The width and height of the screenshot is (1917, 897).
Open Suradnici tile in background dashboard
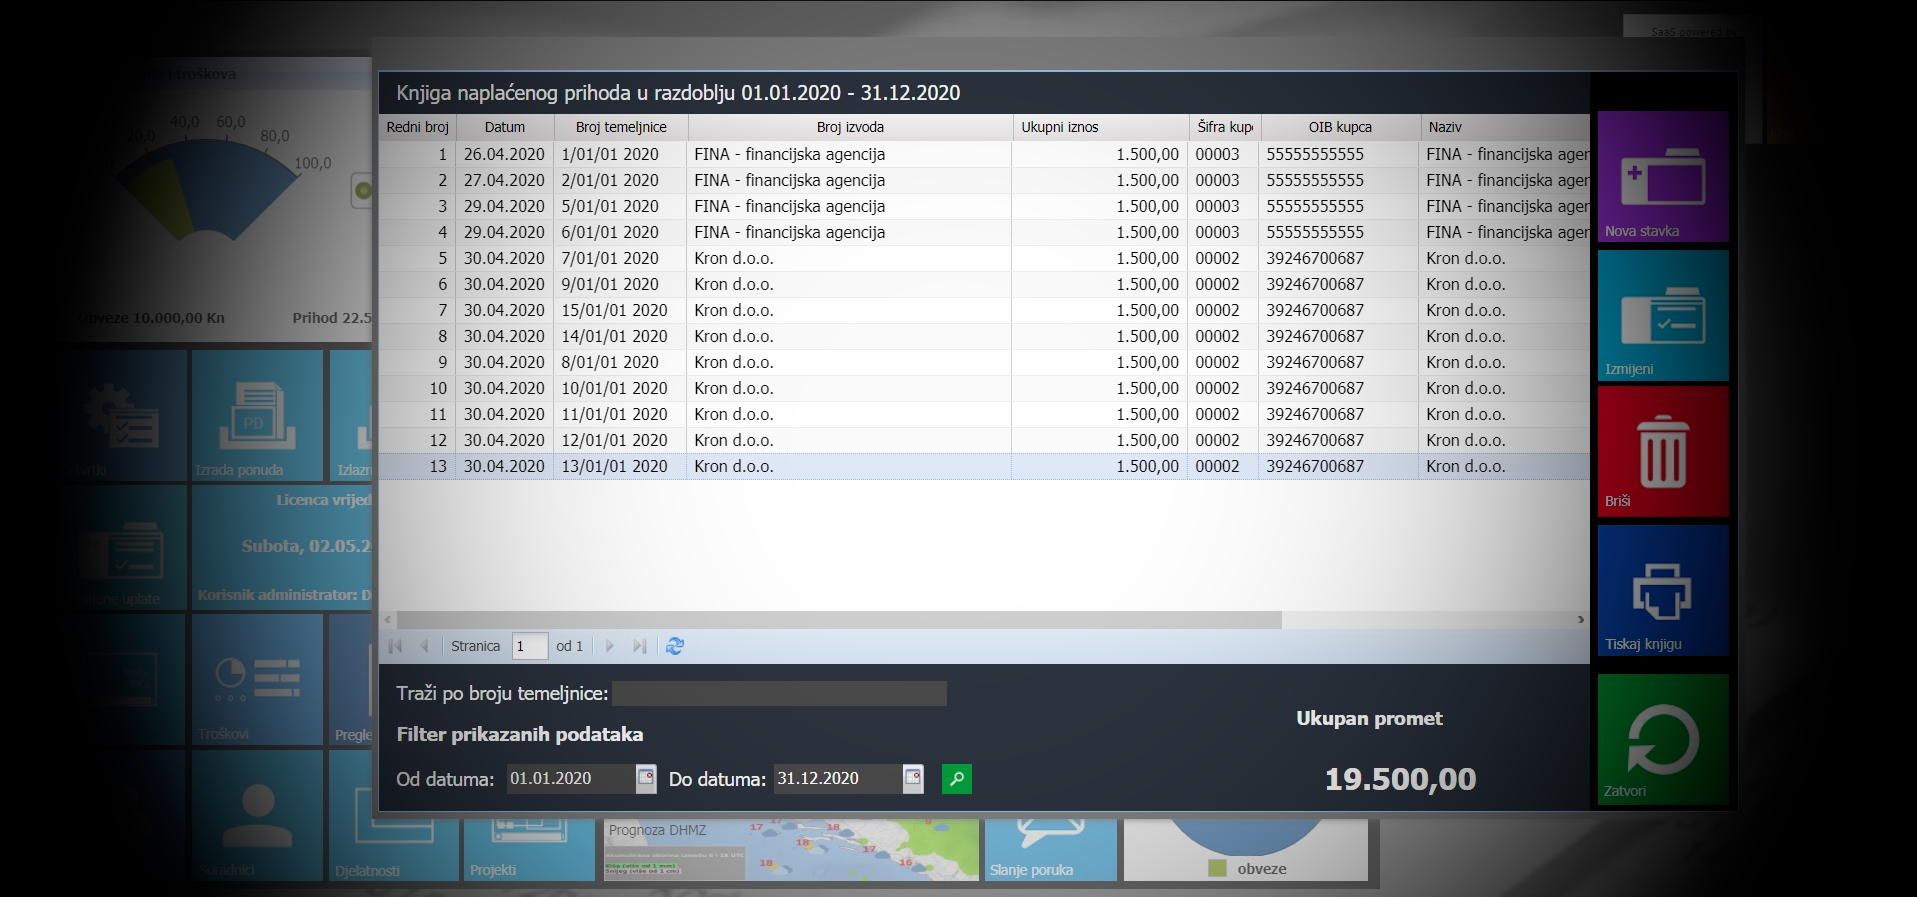point(257,815)
